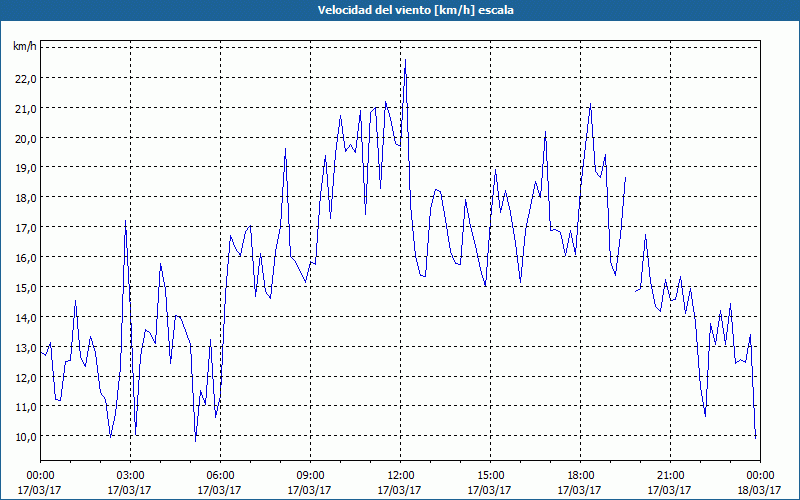Click the '13,0' y-axis label

[x=25, y=348]
